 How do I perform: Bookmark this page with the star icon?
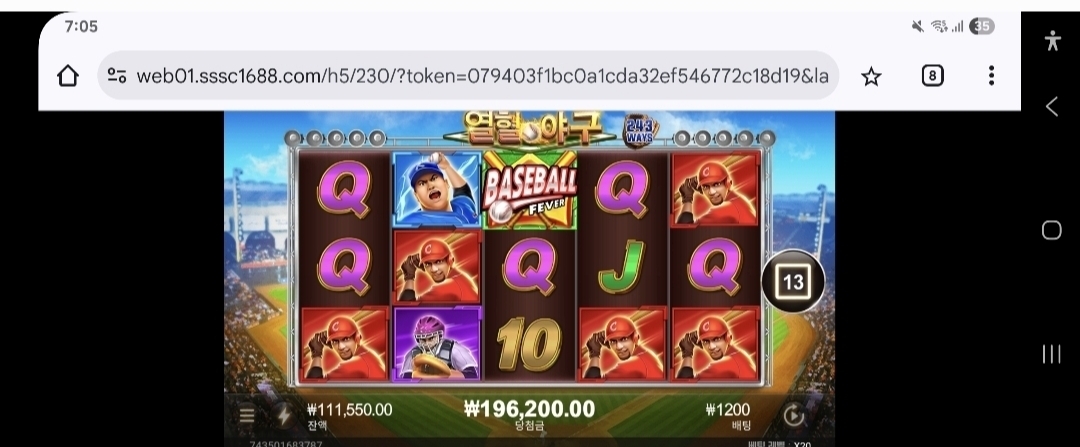[871, 76]
